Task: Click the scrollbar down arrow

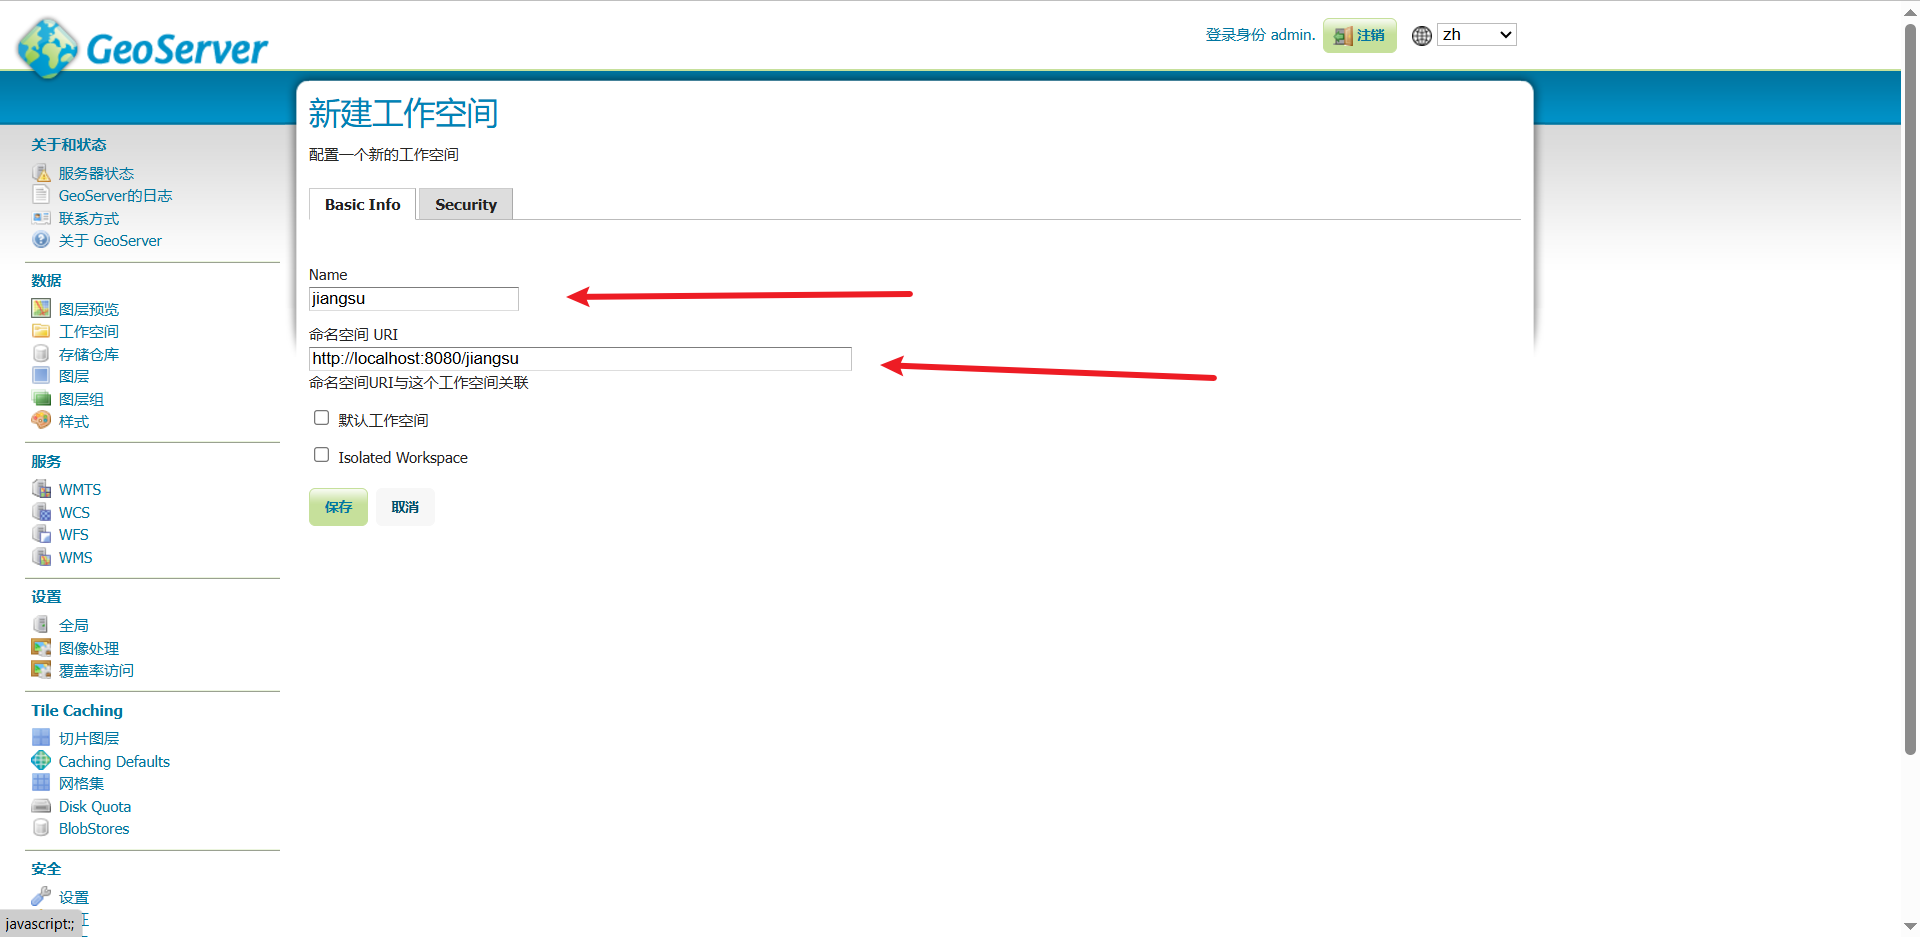Action: [1910, 926]
